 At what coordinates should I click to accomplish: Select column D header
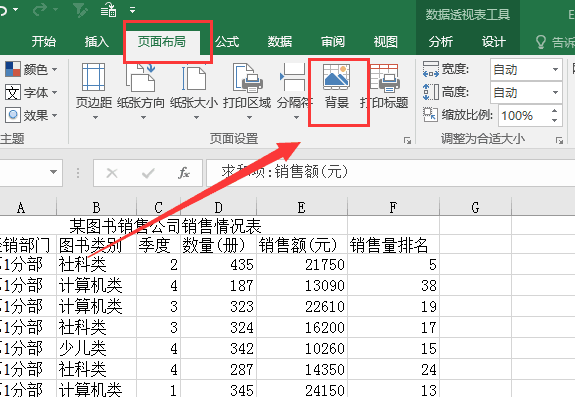(x=219, y=208)
